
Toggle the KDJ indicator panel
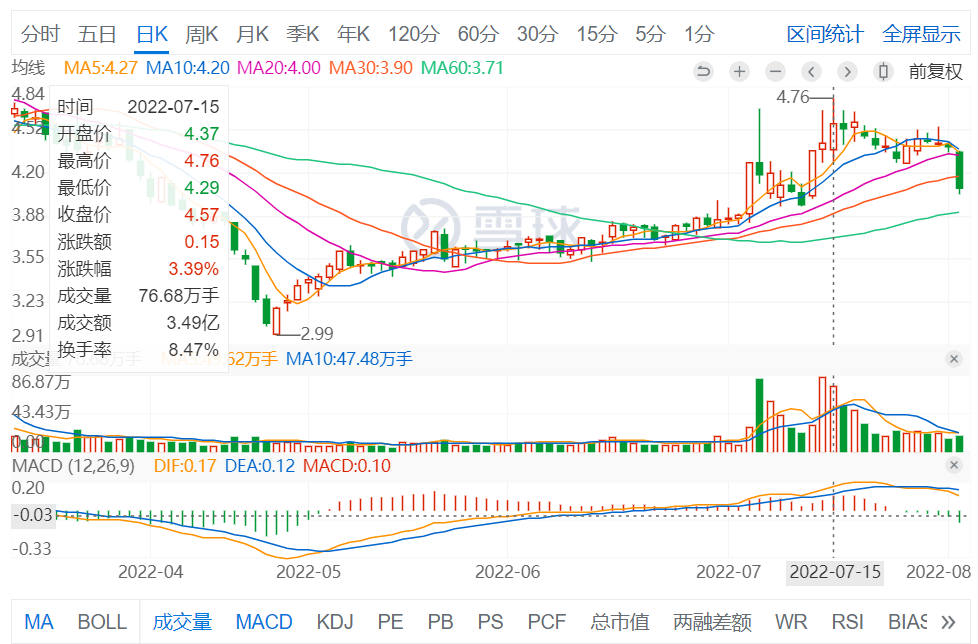click(334, 622)
